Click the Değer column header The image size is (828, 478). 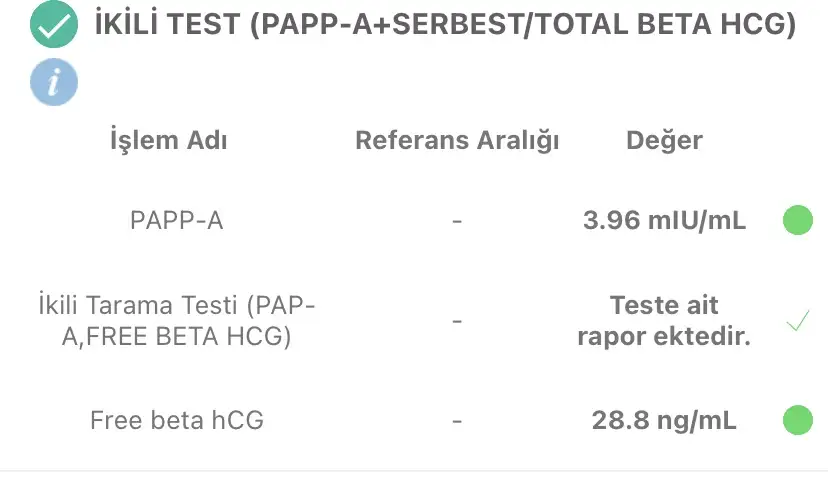pos(664,140)
